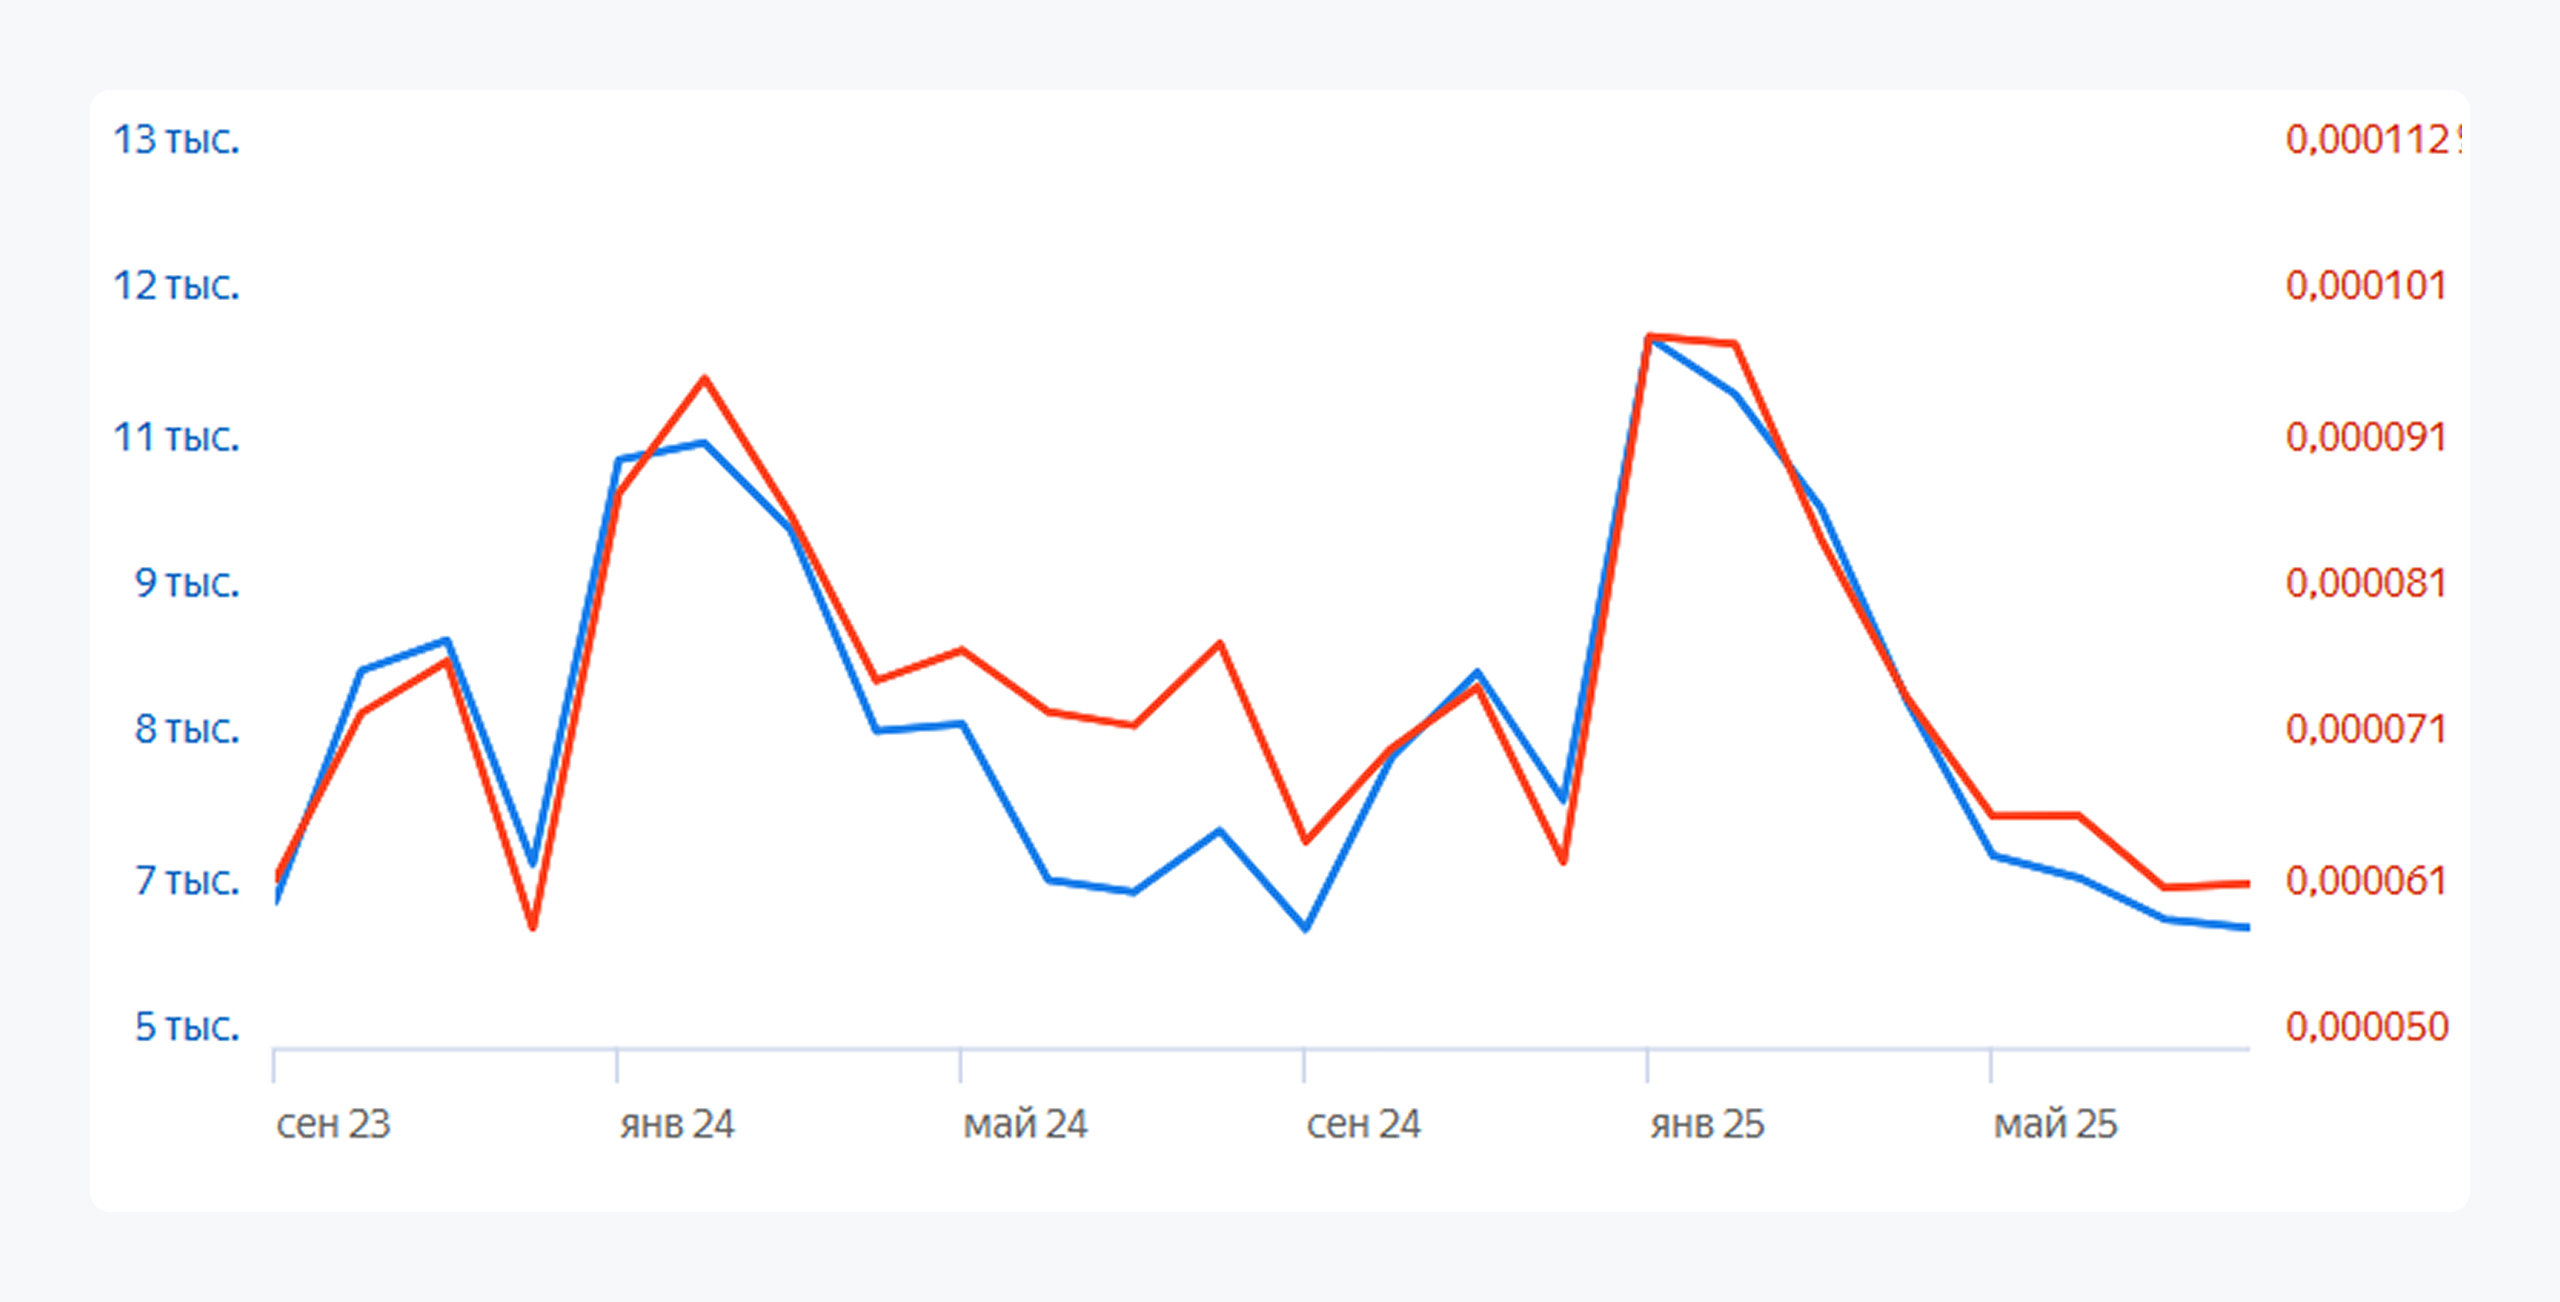
Task: Select the май 24 date label
Action: [x=1025, y=1125]
